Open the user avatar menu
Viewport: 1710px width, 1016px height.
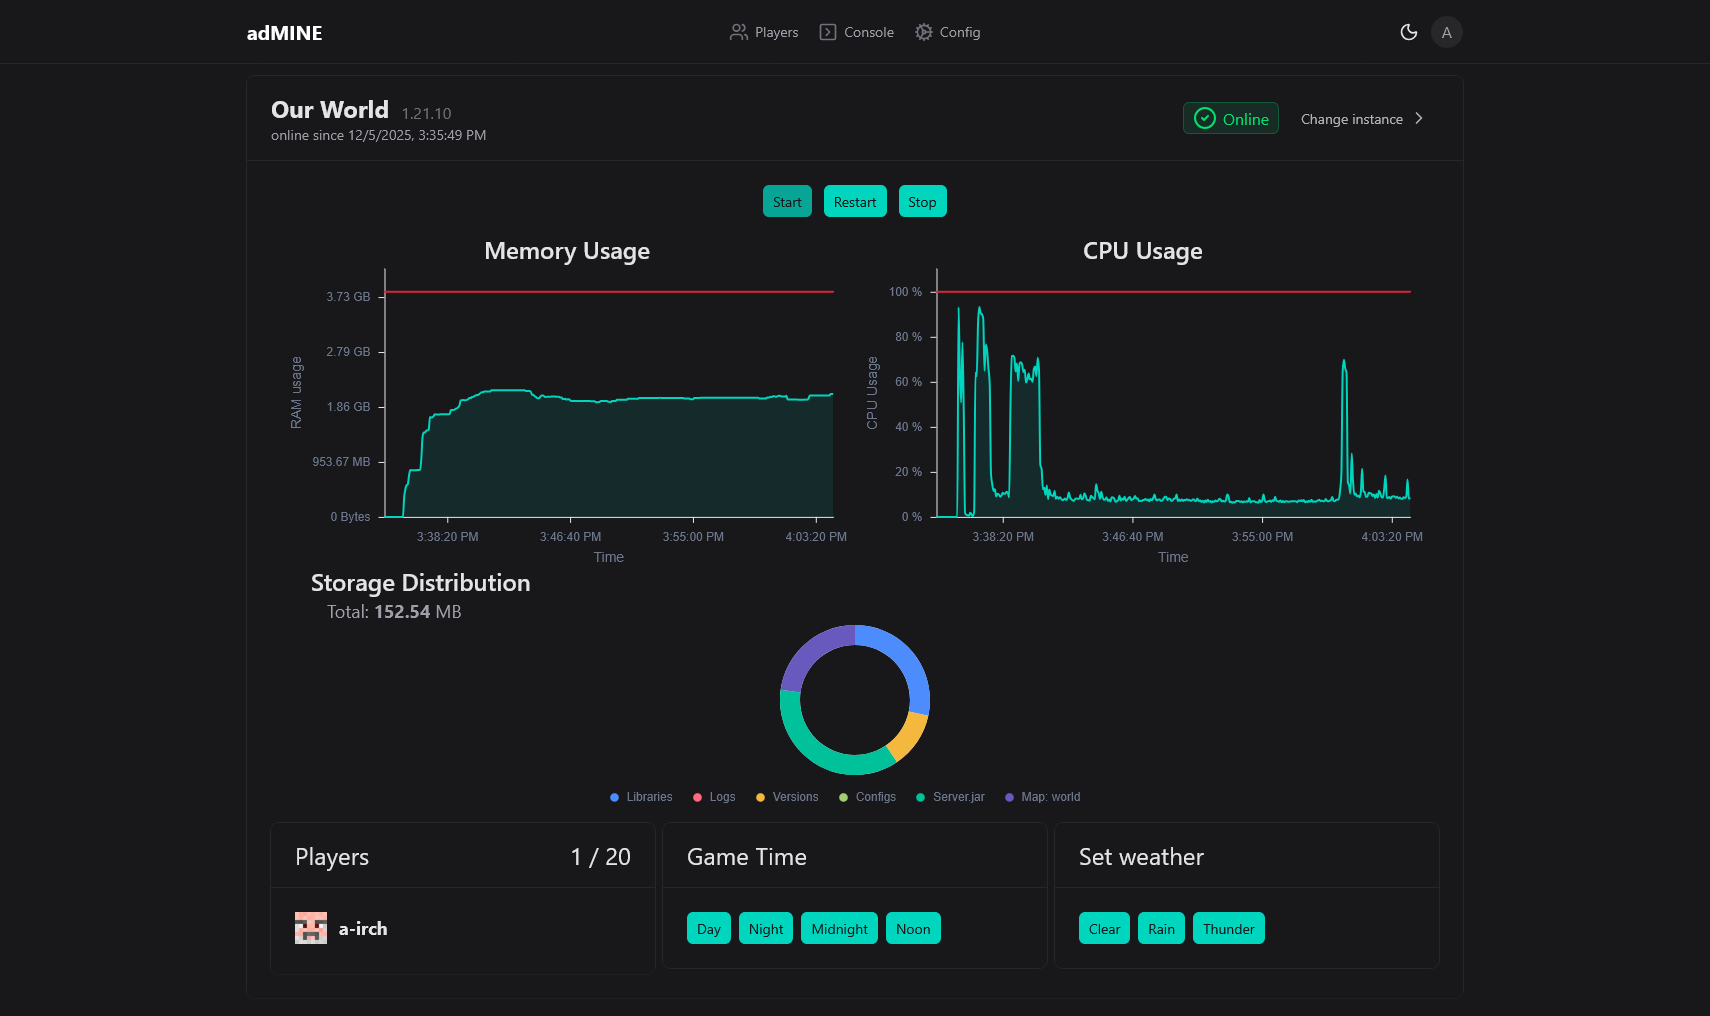click(1446, 32)
